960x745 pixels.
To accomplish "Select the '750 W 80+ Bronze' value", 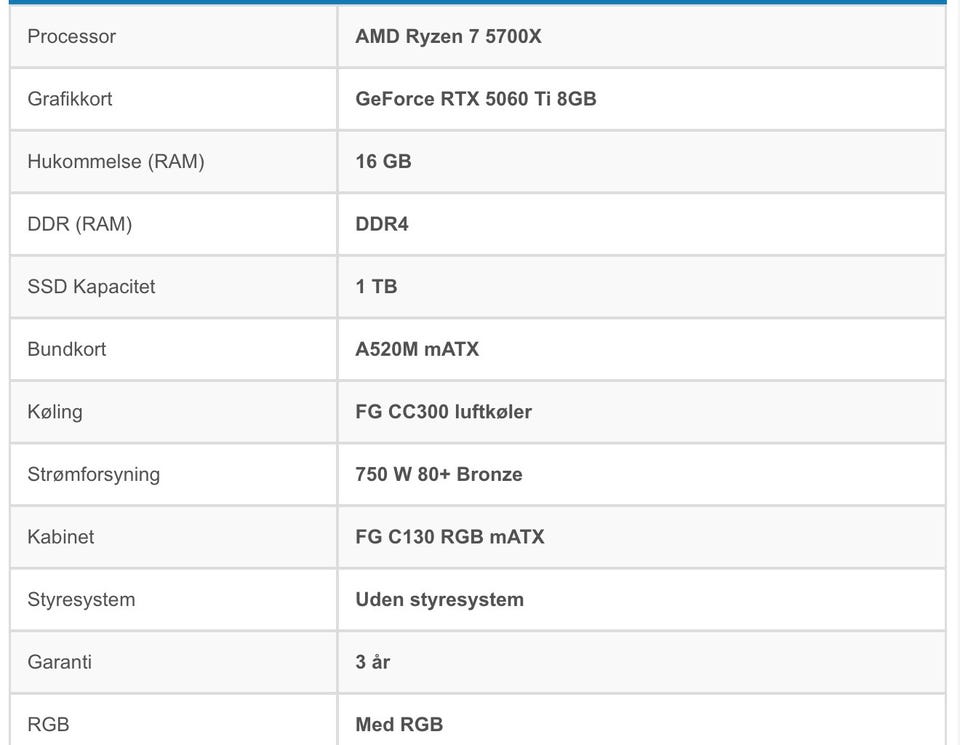I will coord(438,474).
